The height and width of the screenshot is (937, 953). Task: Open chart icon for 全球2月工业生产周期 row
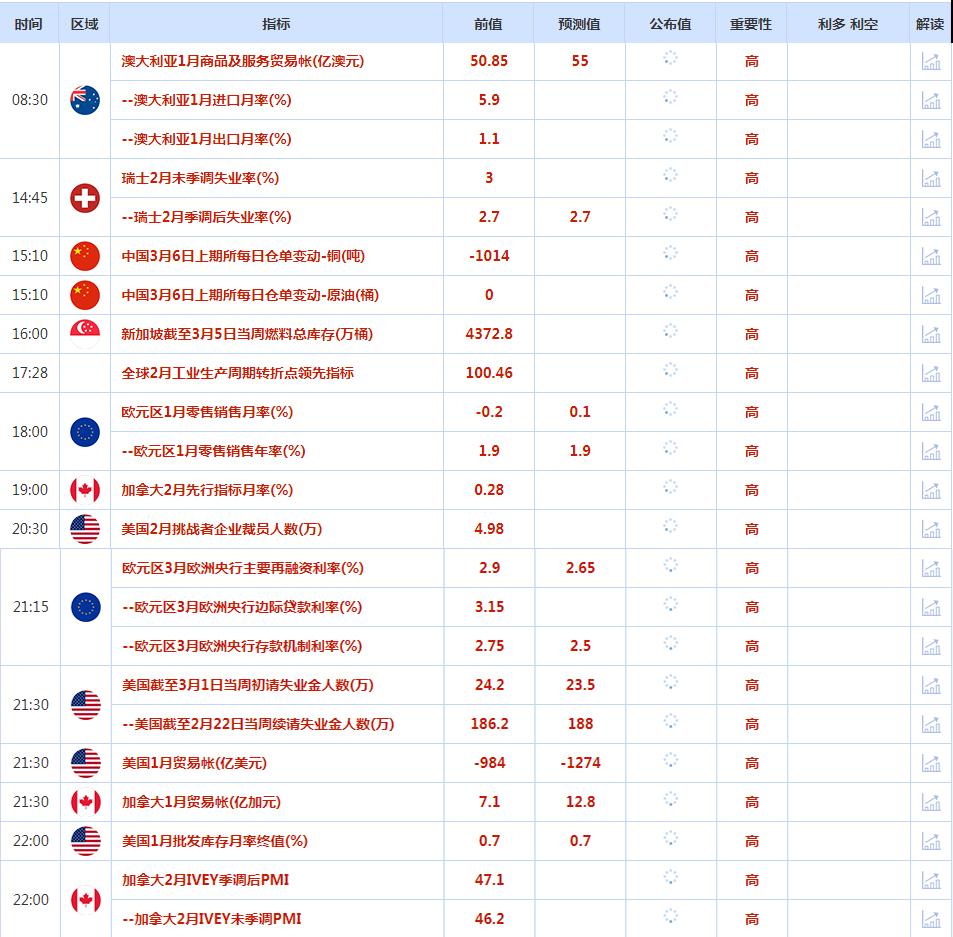point(931,372)
